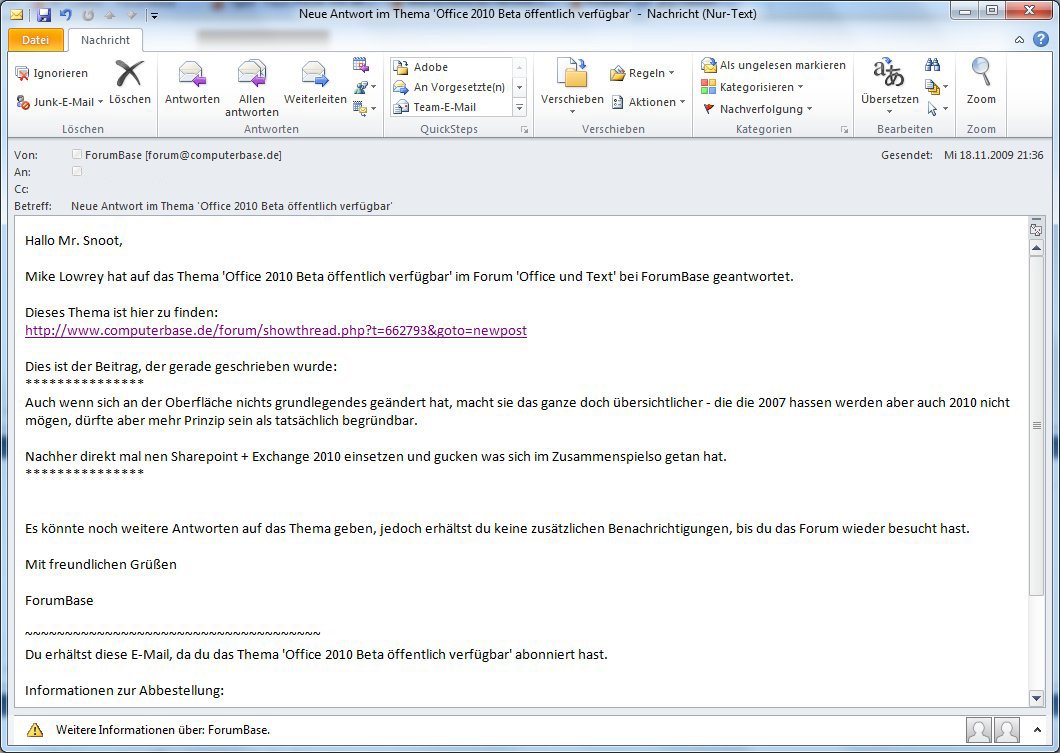Click the greeting 'Hallo Mr. Snoot,'

pyautogui.click(x=74, y=241)
